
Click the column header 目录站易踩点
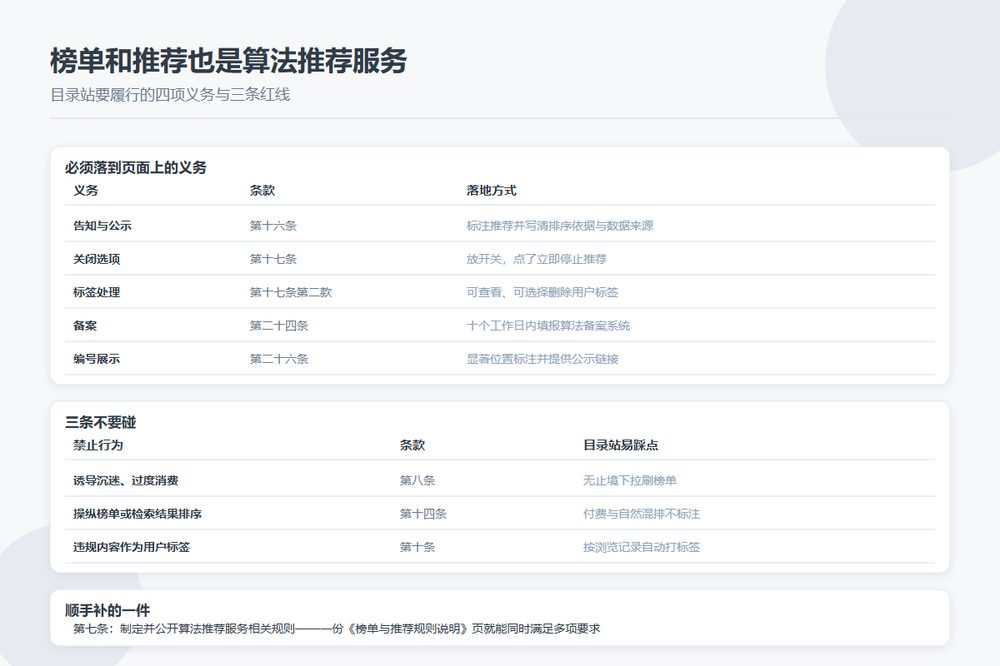click(x=621, y=445)
